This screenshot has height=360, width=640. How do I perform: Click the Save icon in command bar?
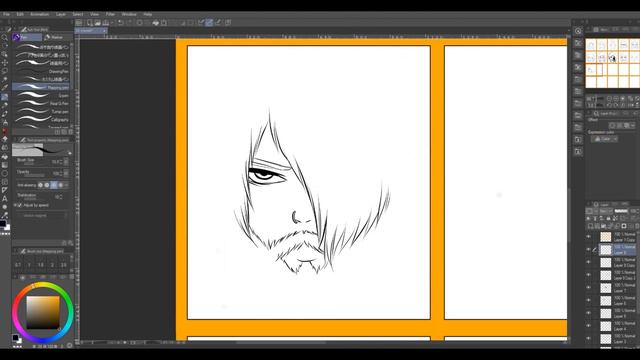point(106,23)
